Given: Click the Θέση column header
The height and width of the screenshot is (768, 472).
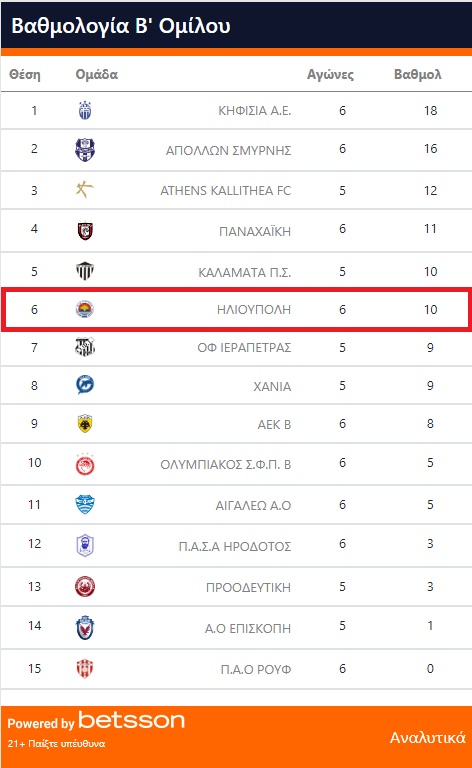Looking at the screenshot, I should click(x=25, y=74).
